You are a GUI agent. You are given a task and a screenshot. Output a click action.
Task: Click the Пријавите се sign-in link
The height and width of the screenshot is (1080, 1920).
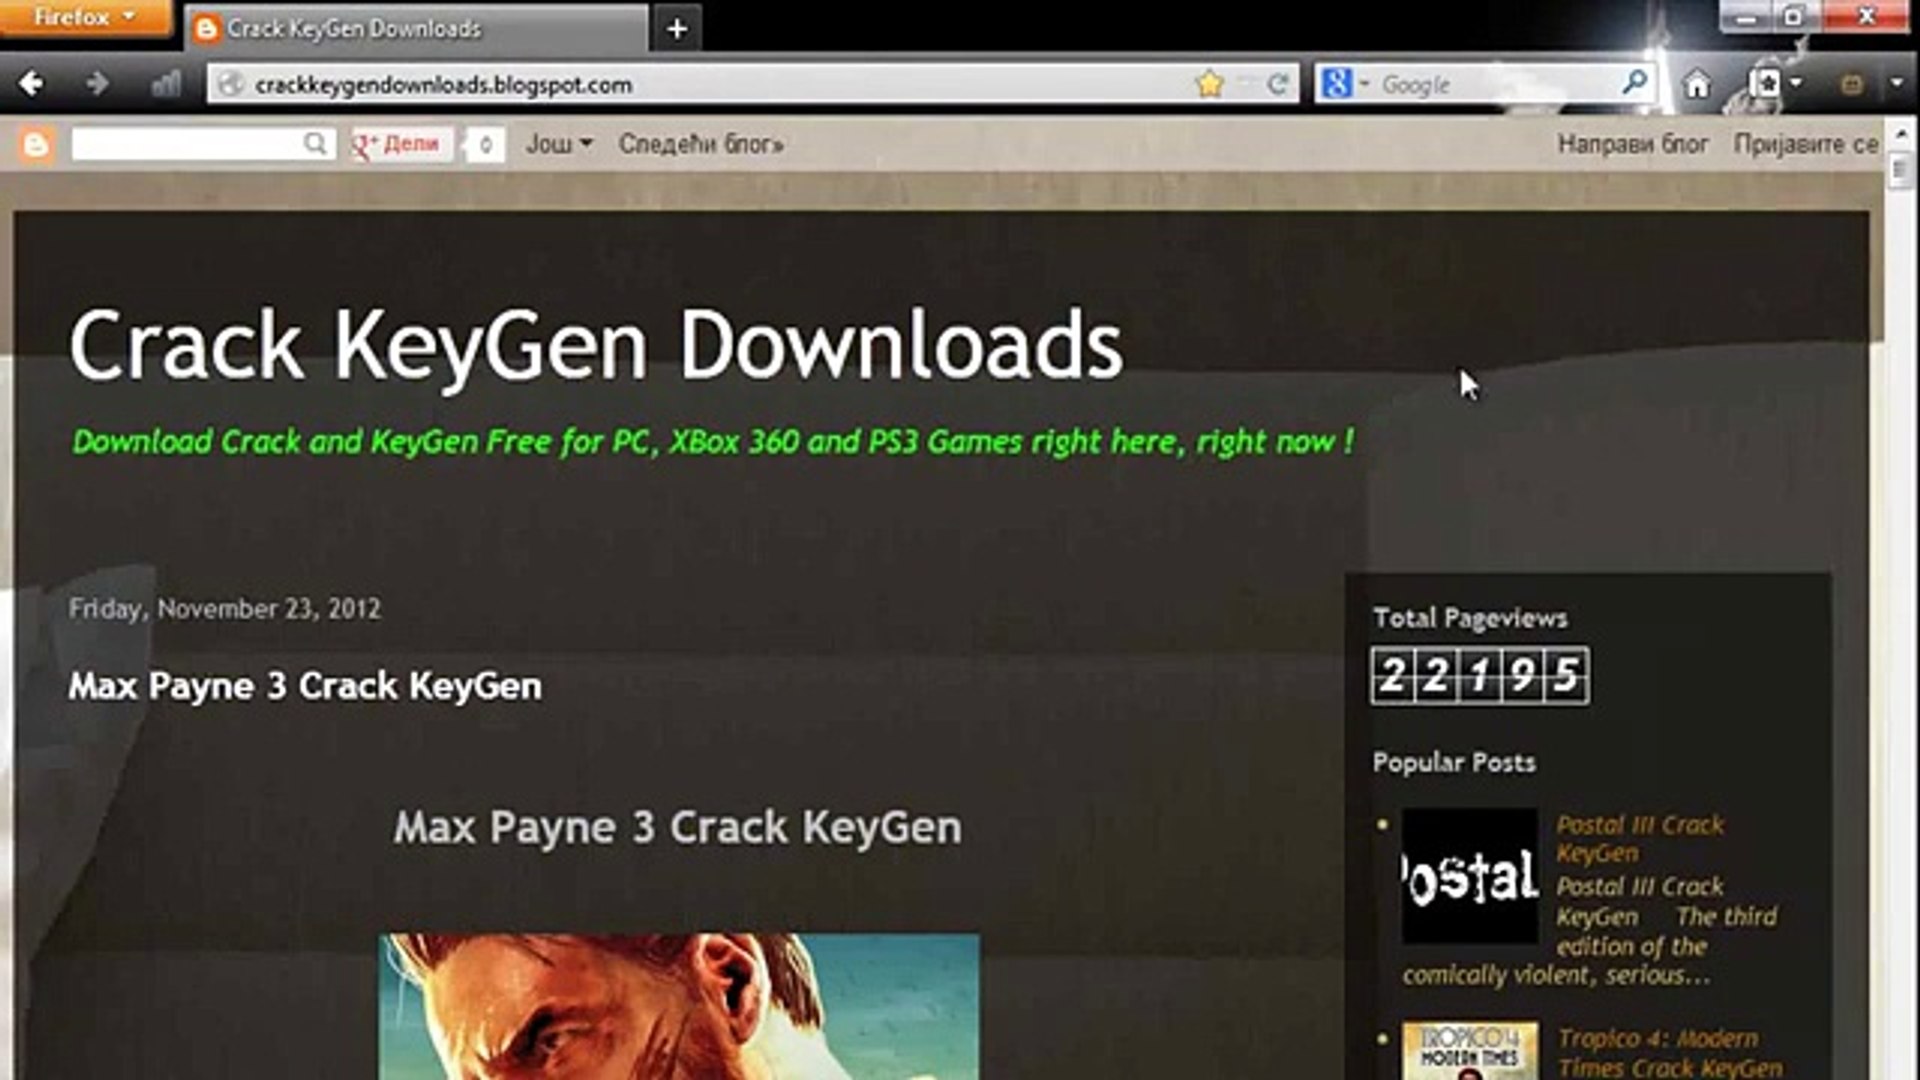click(1805, 144)
